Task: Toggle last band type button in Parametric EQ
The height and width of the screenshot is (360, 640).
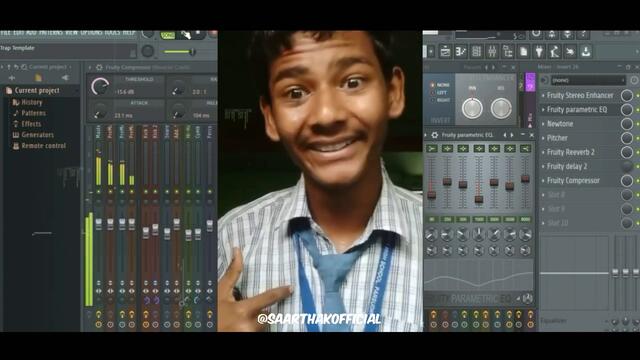Action: [525, 149]
